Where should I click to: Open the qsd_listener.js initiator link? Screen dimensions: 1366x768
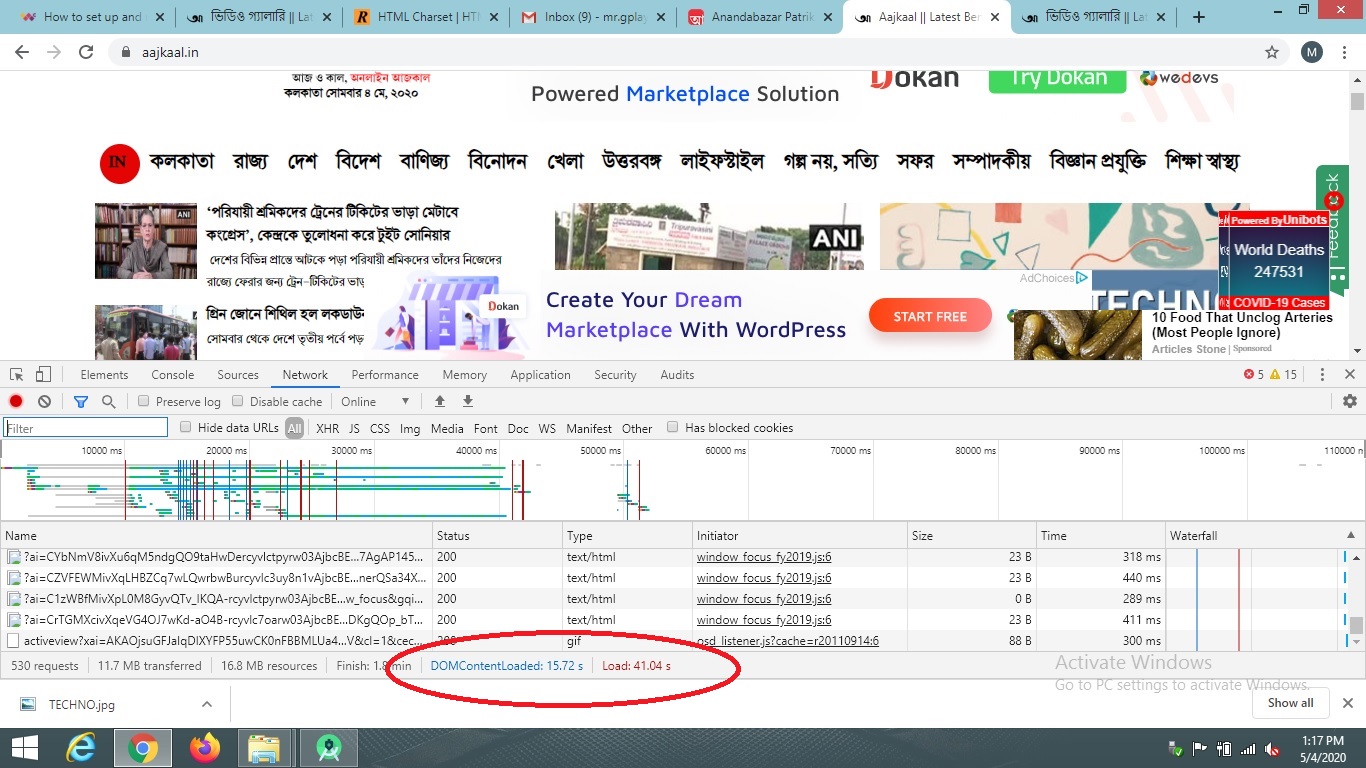pyautogui.click(x=788, y=641)
